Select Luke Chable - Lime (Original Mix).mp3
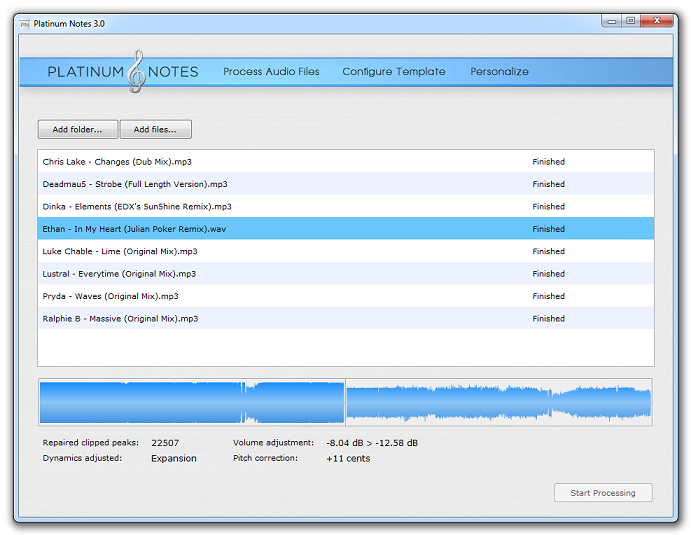The image size is (691, 535). (x=120, y=252)
